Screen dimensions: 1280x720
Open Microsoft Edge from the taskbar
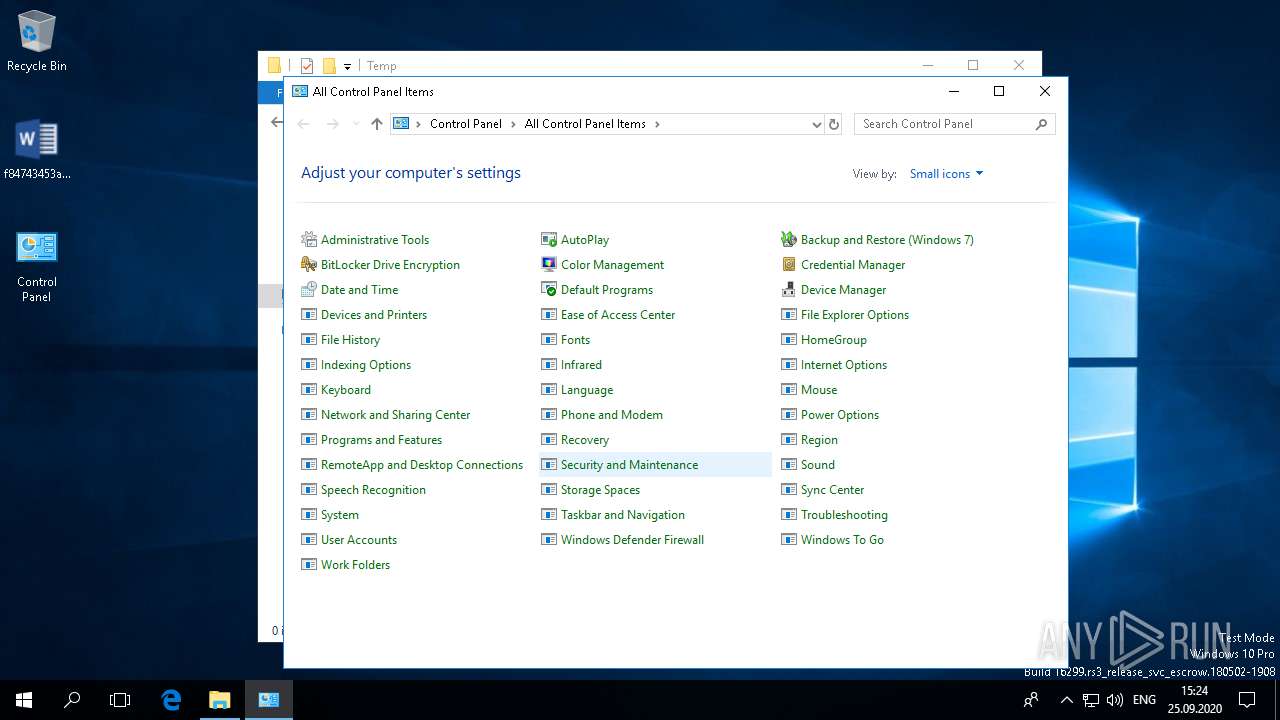[171, 700]
